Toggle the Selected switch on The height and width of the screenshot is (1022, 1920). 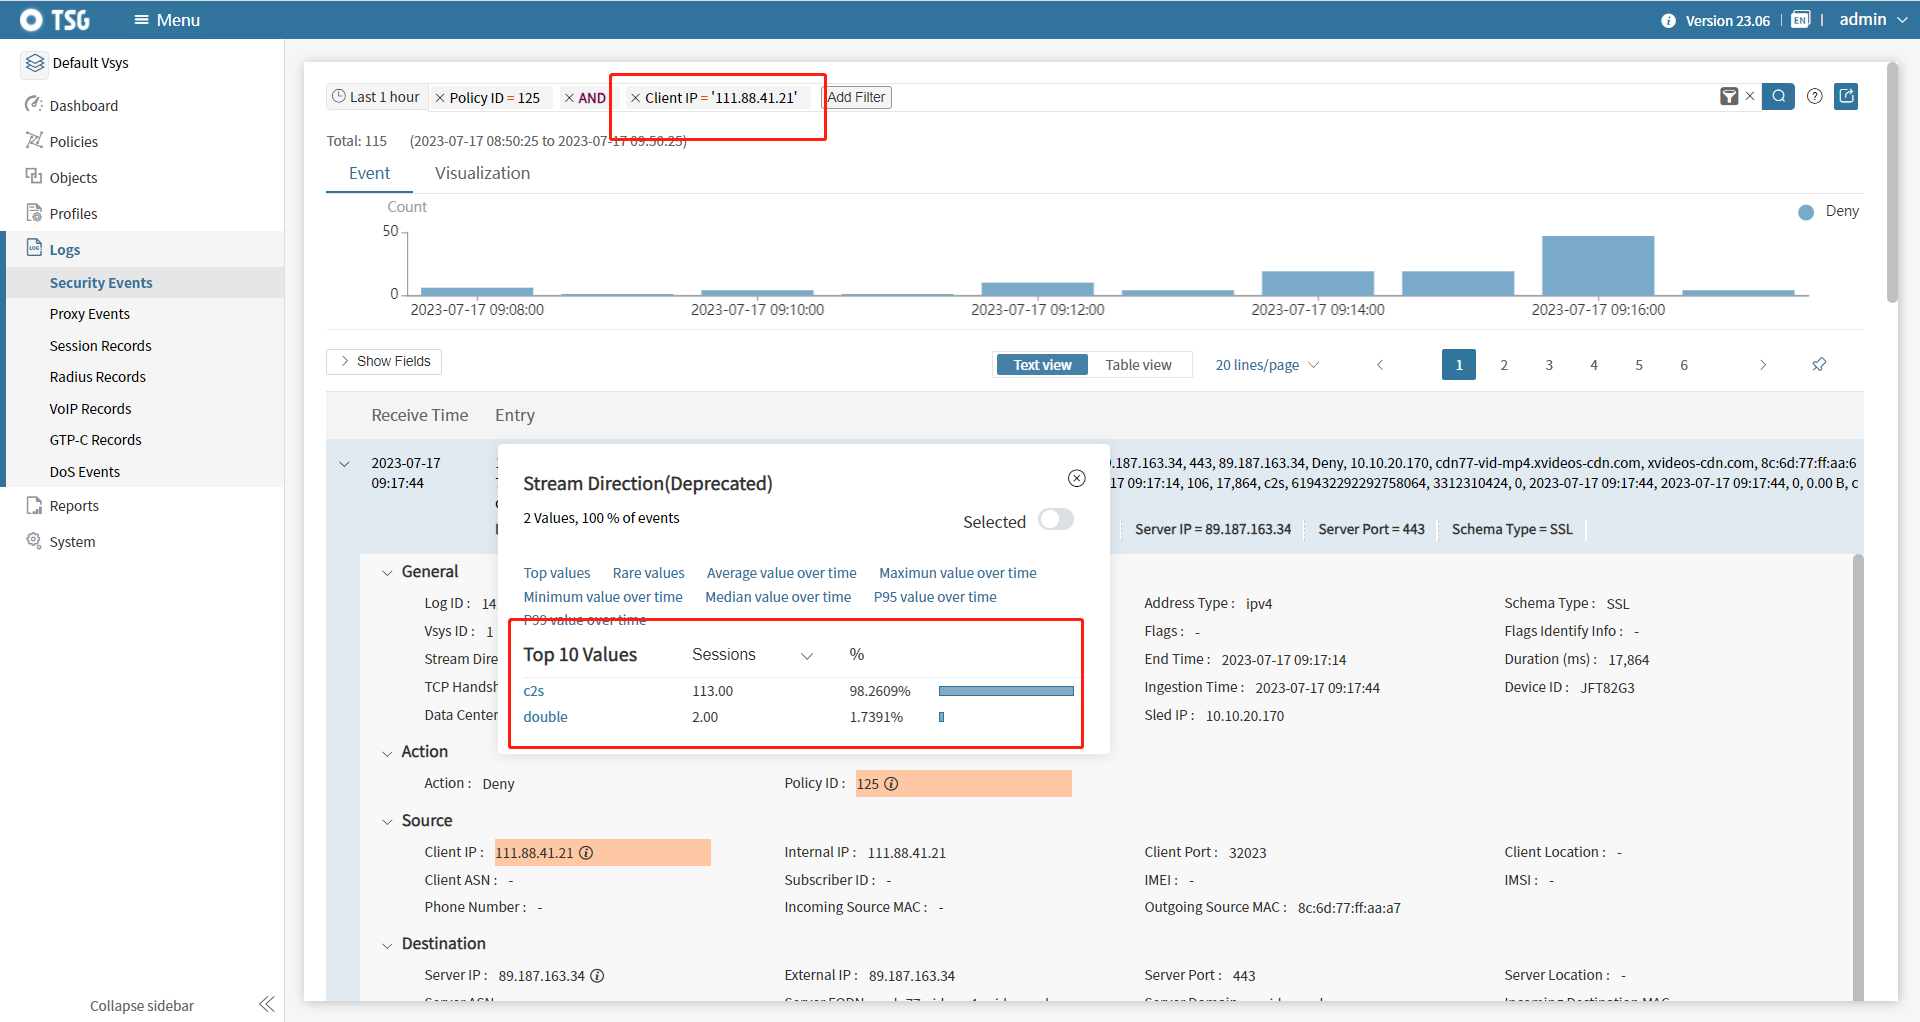[1055, 520]
